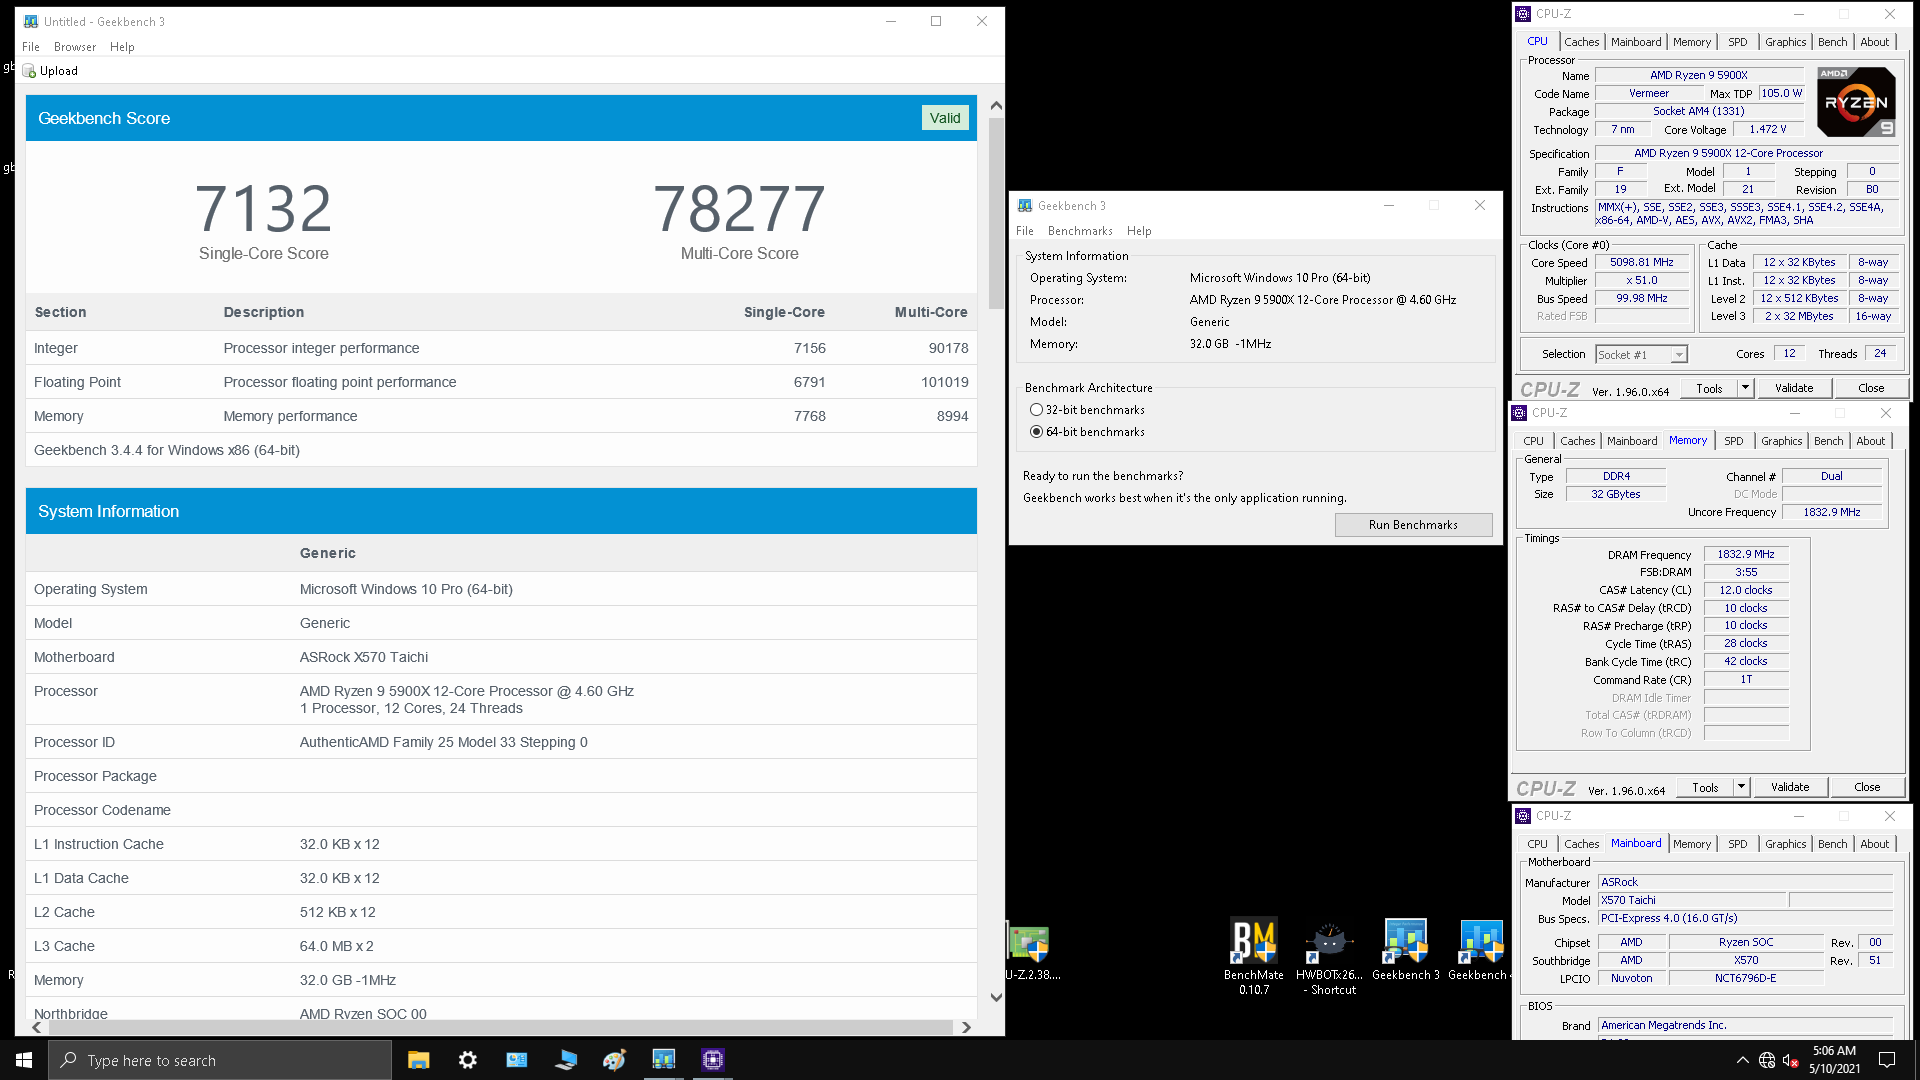Screen dimensions: 1920x1080
Task: Open the Bench tab in the CPU-Z Mainboard window
Action: point(1832,844)
